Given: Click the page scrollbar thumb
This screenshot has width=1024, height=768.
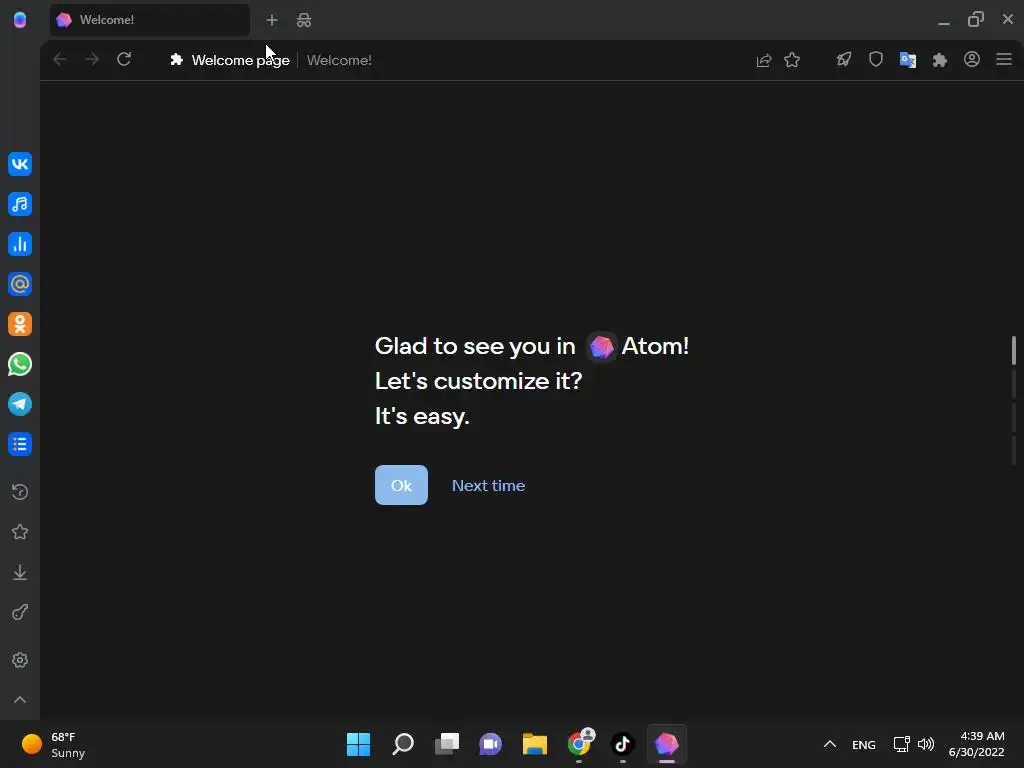Looking at the screenshot, I should coord(1014,350).
